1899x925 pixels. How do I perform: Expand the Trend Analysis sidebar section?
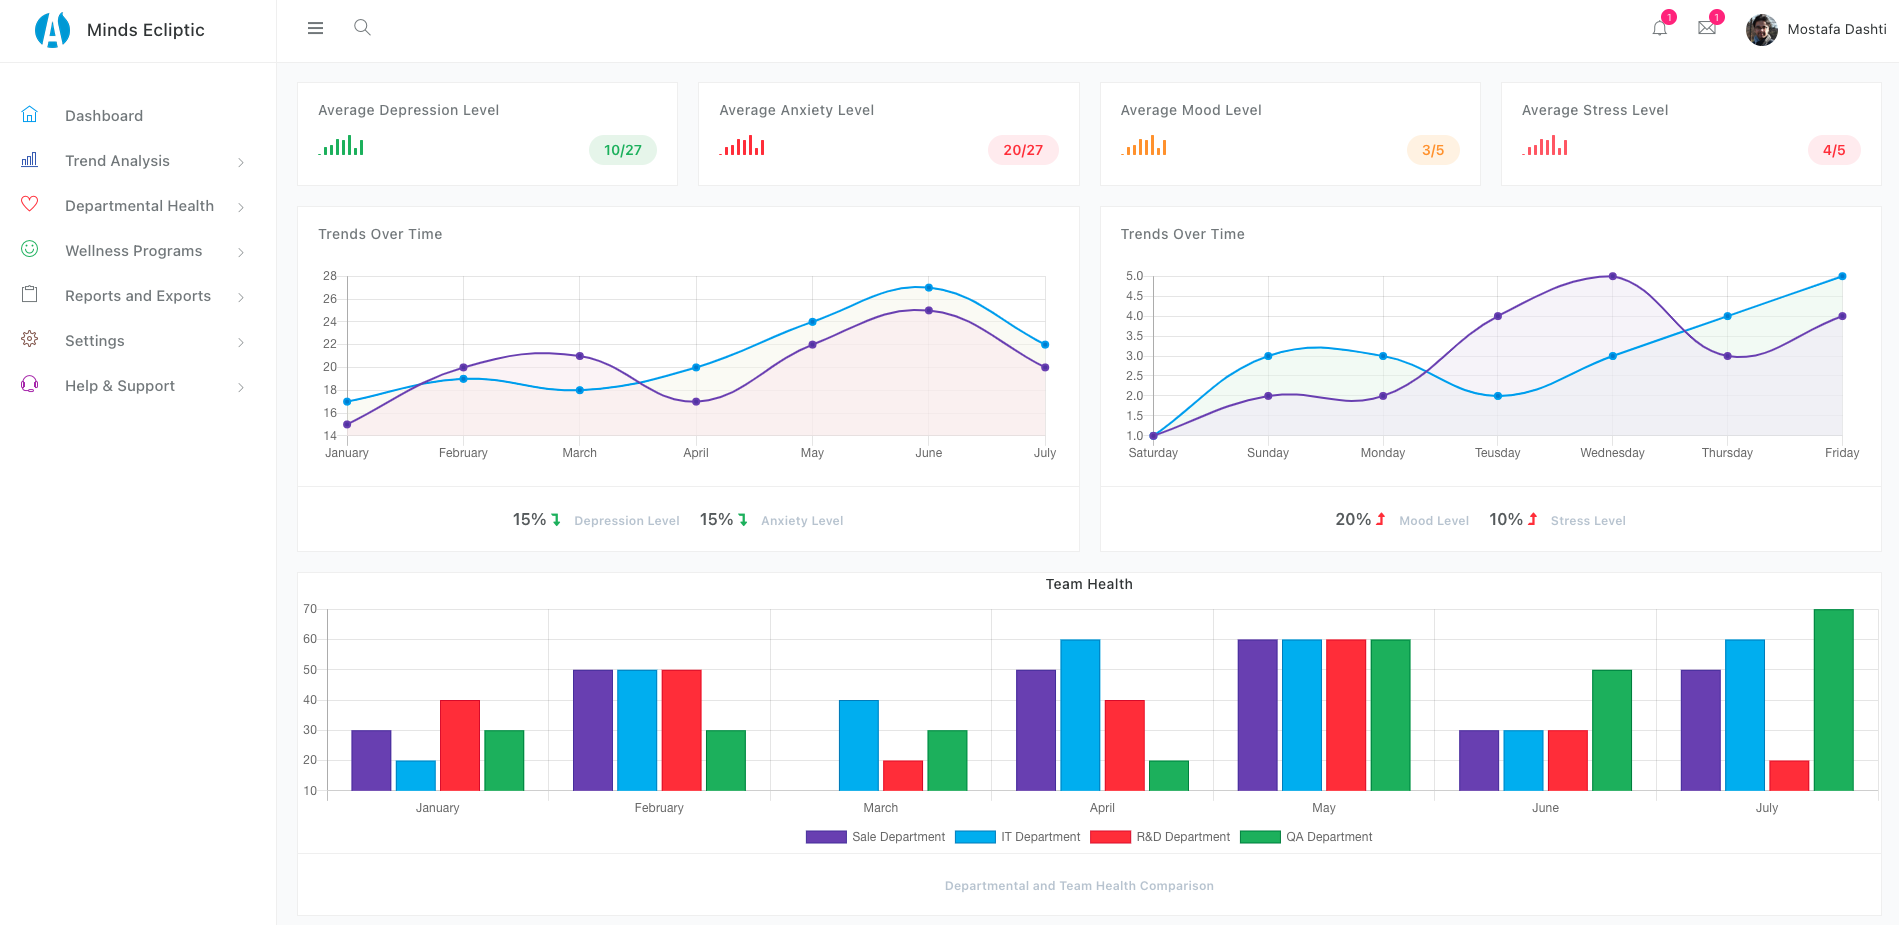click(x=240, y=160)
